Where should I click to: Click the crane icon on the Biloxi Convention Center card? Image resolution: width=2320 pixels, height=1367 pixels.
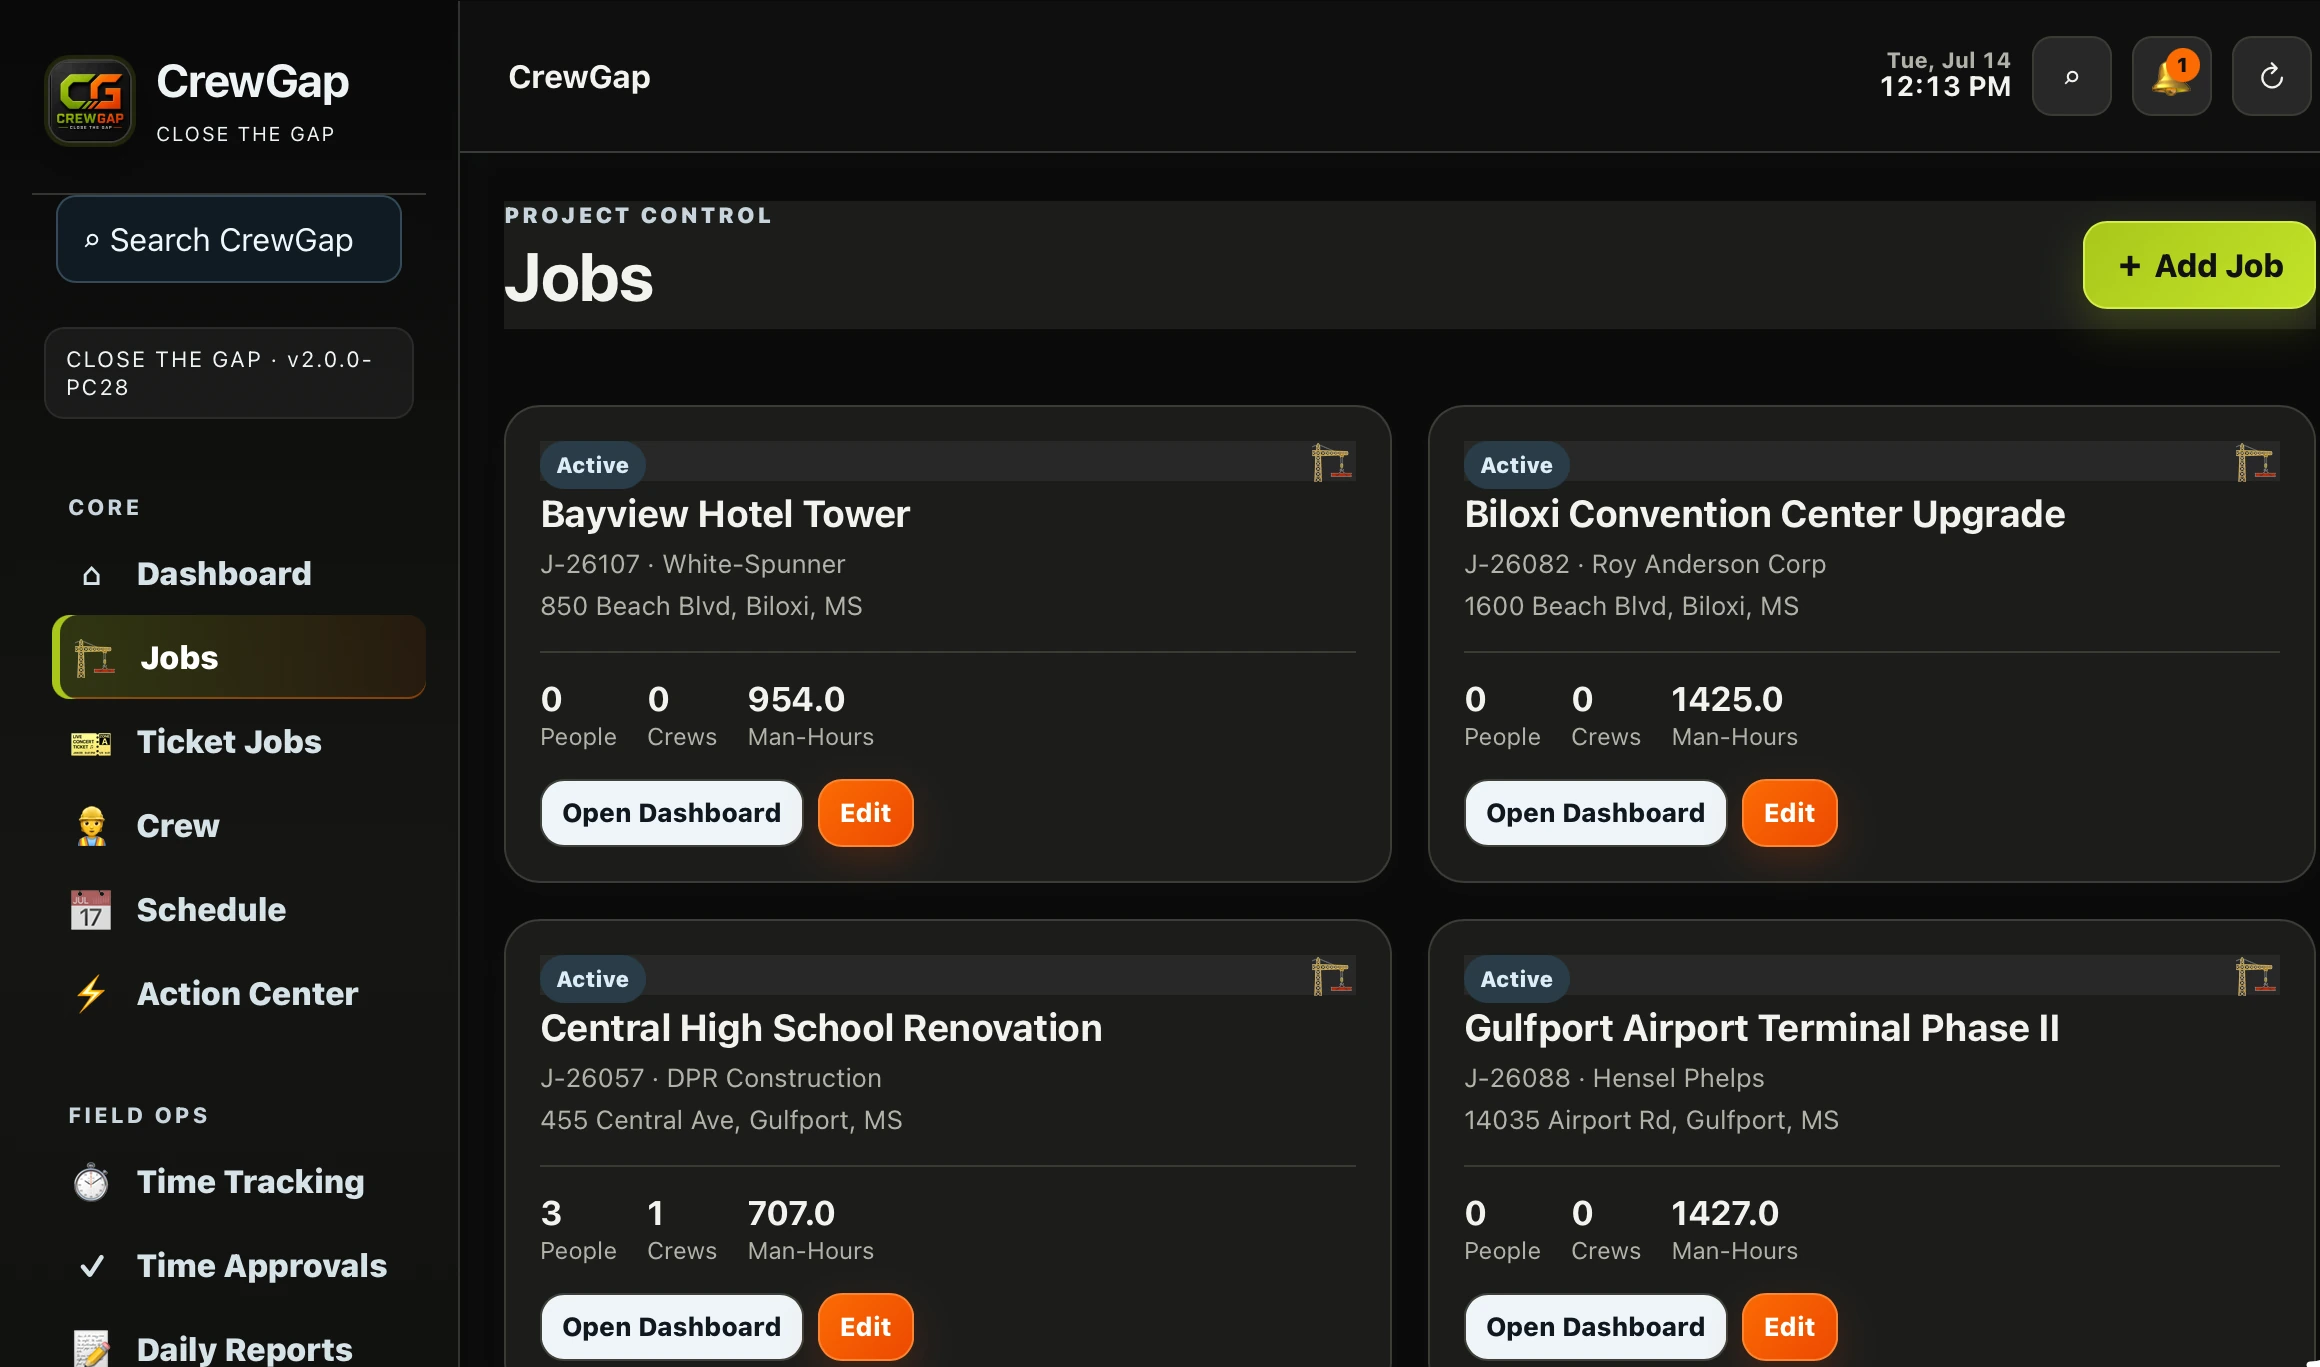2256,463
